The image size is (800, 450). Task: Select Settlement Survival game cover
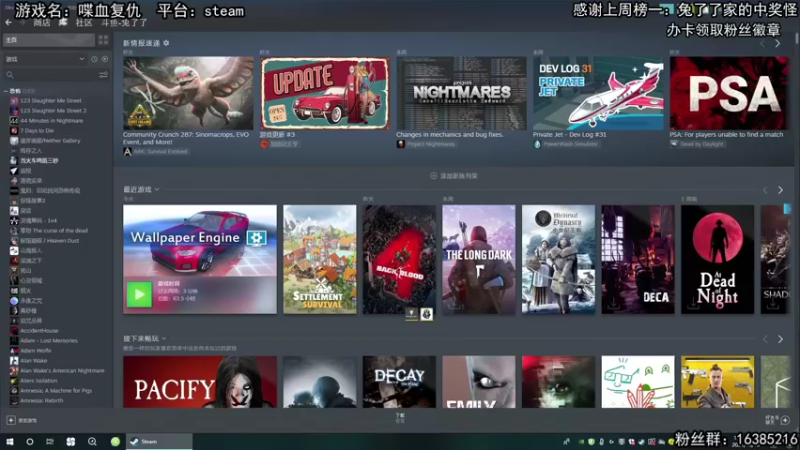[x=320, y=259]
